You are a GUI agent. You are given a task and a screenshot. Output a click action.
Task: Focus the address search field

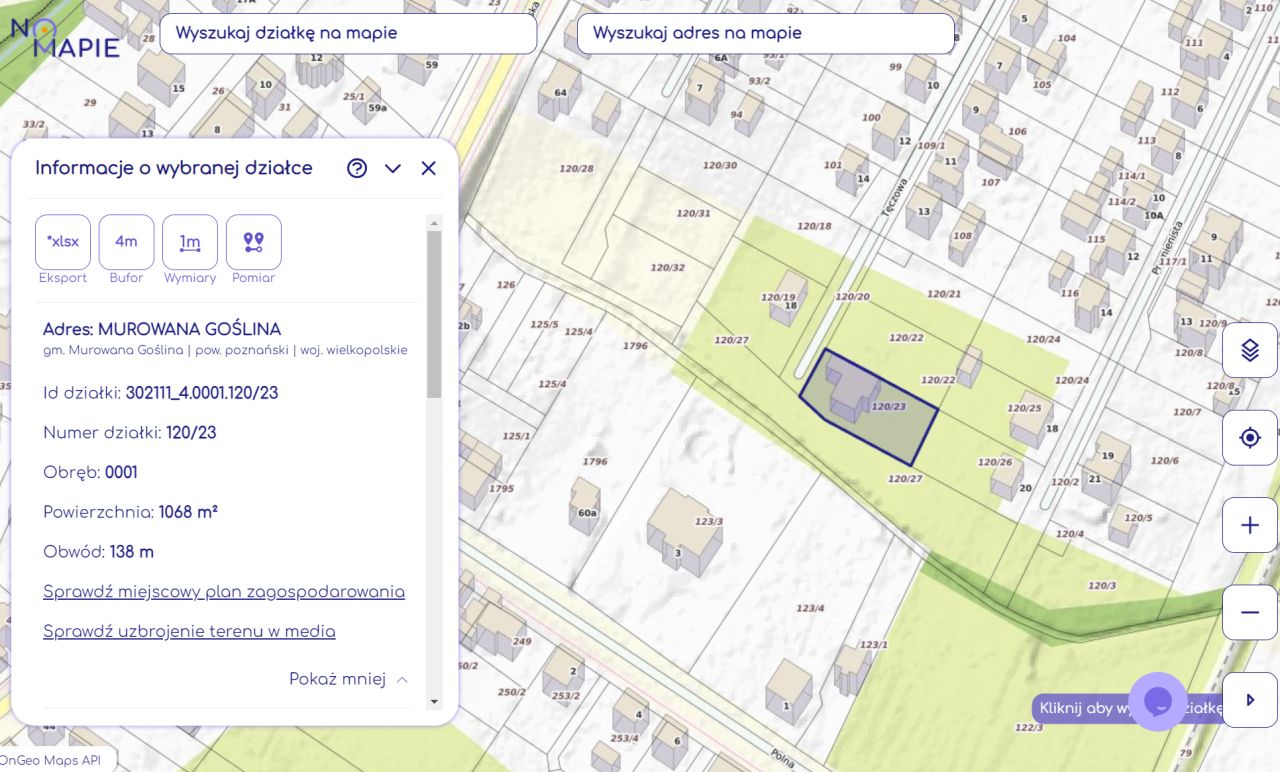point(765,33)
